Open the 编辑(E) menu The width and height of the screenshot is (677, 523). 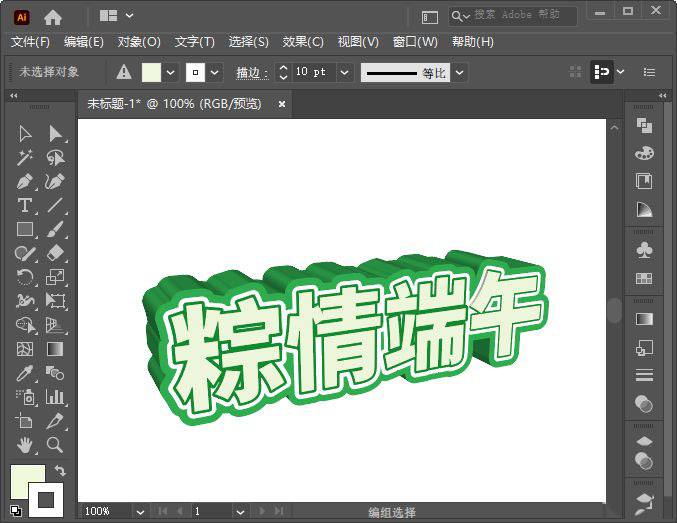click(84, 42)
